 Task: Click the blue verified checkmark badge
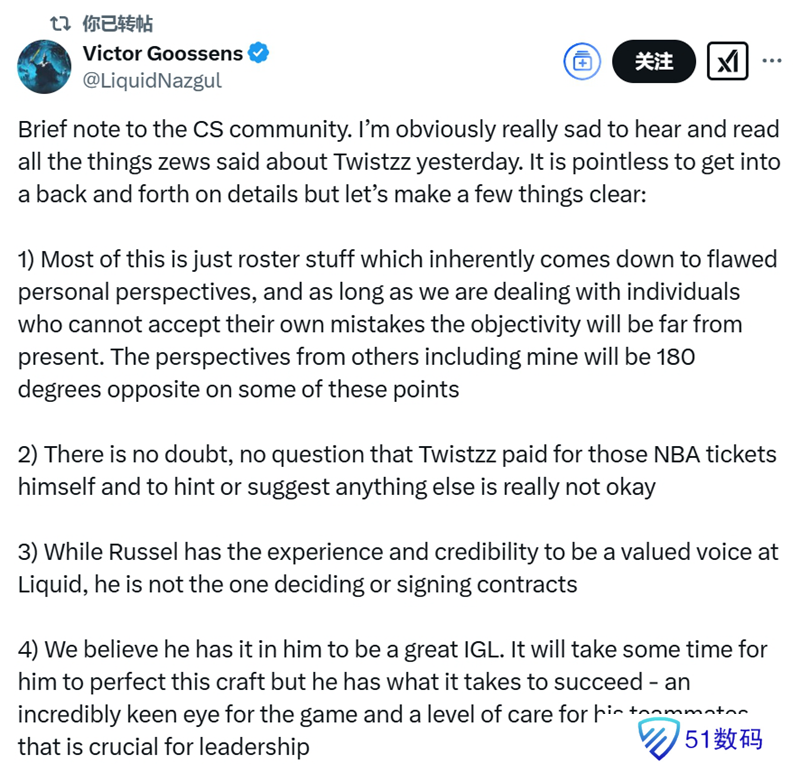coord(259,54)
